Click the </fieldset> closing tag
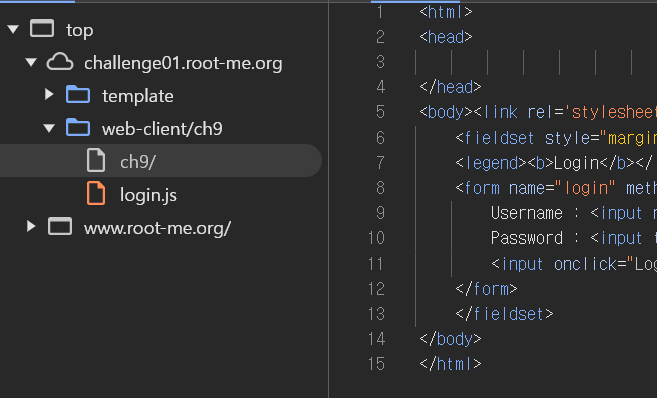This screenshot has height=398, width=657. pos(504,314)
